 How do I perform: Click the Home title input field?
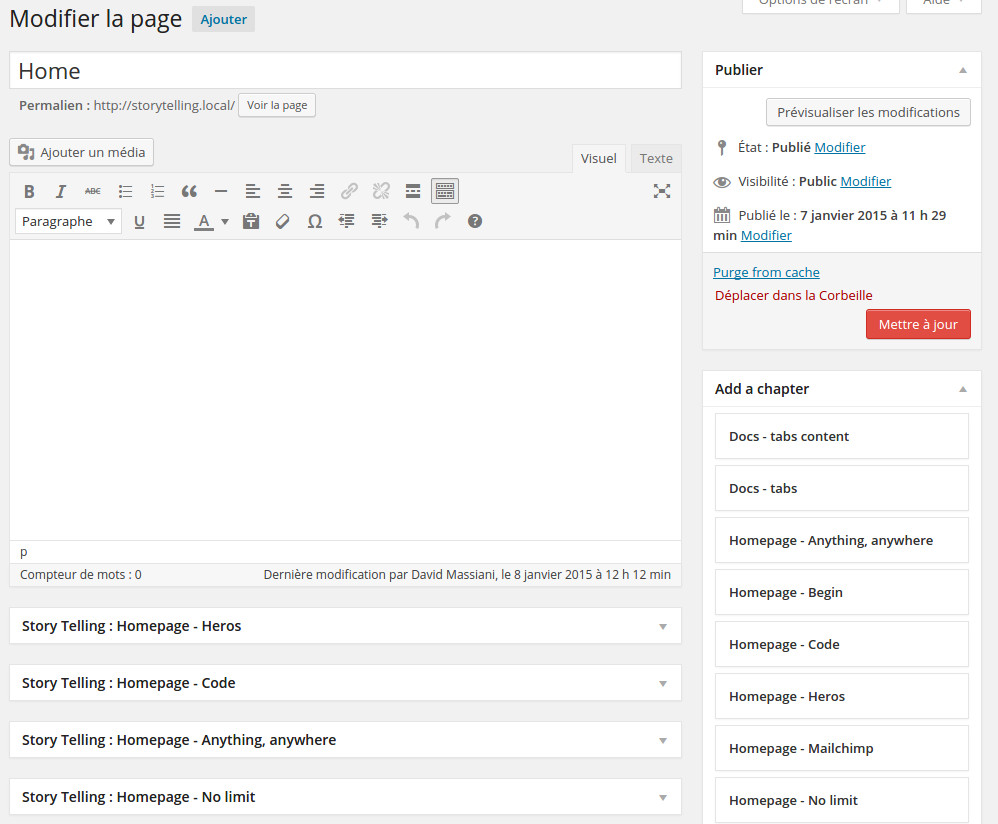[345, 71]
